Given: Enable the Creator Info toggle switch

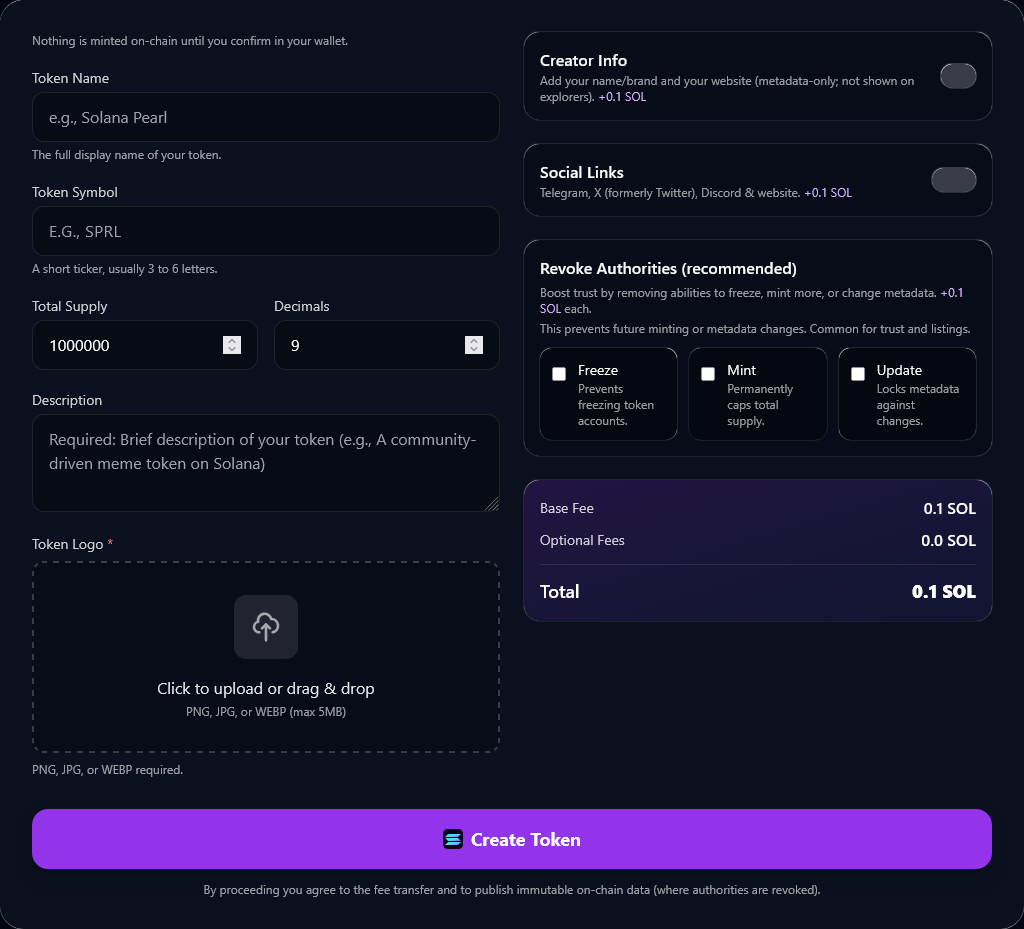Looking at the screenshot, I should 958,76.
